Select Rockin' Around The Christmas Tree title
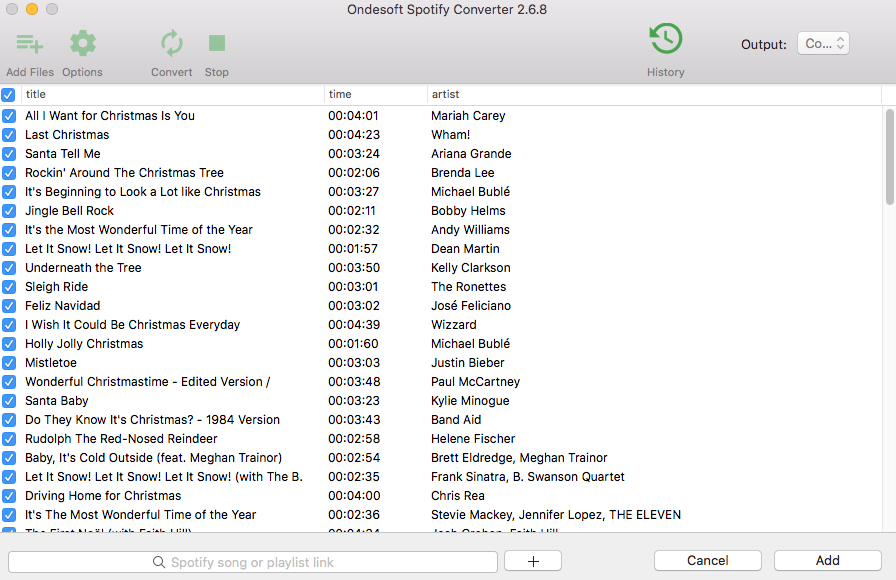The image size is (896, 580). [x=124, y=173]
